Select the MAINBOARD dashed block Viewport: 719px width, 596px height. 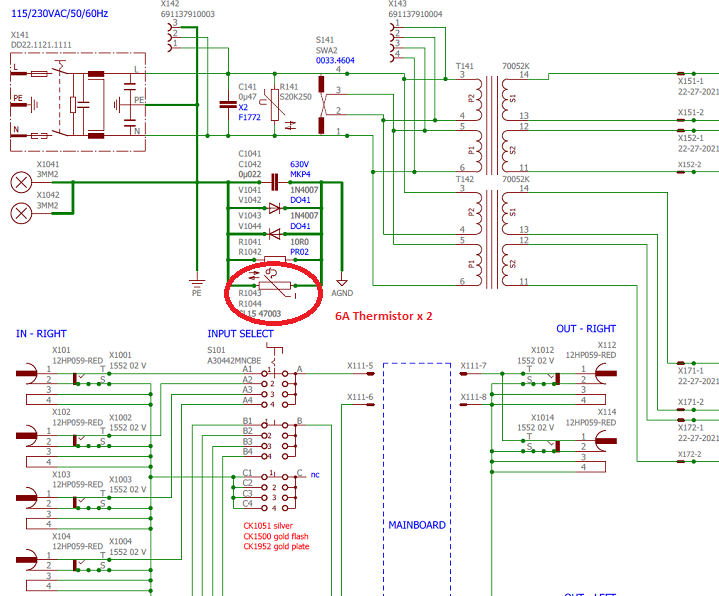pos(417,480)
